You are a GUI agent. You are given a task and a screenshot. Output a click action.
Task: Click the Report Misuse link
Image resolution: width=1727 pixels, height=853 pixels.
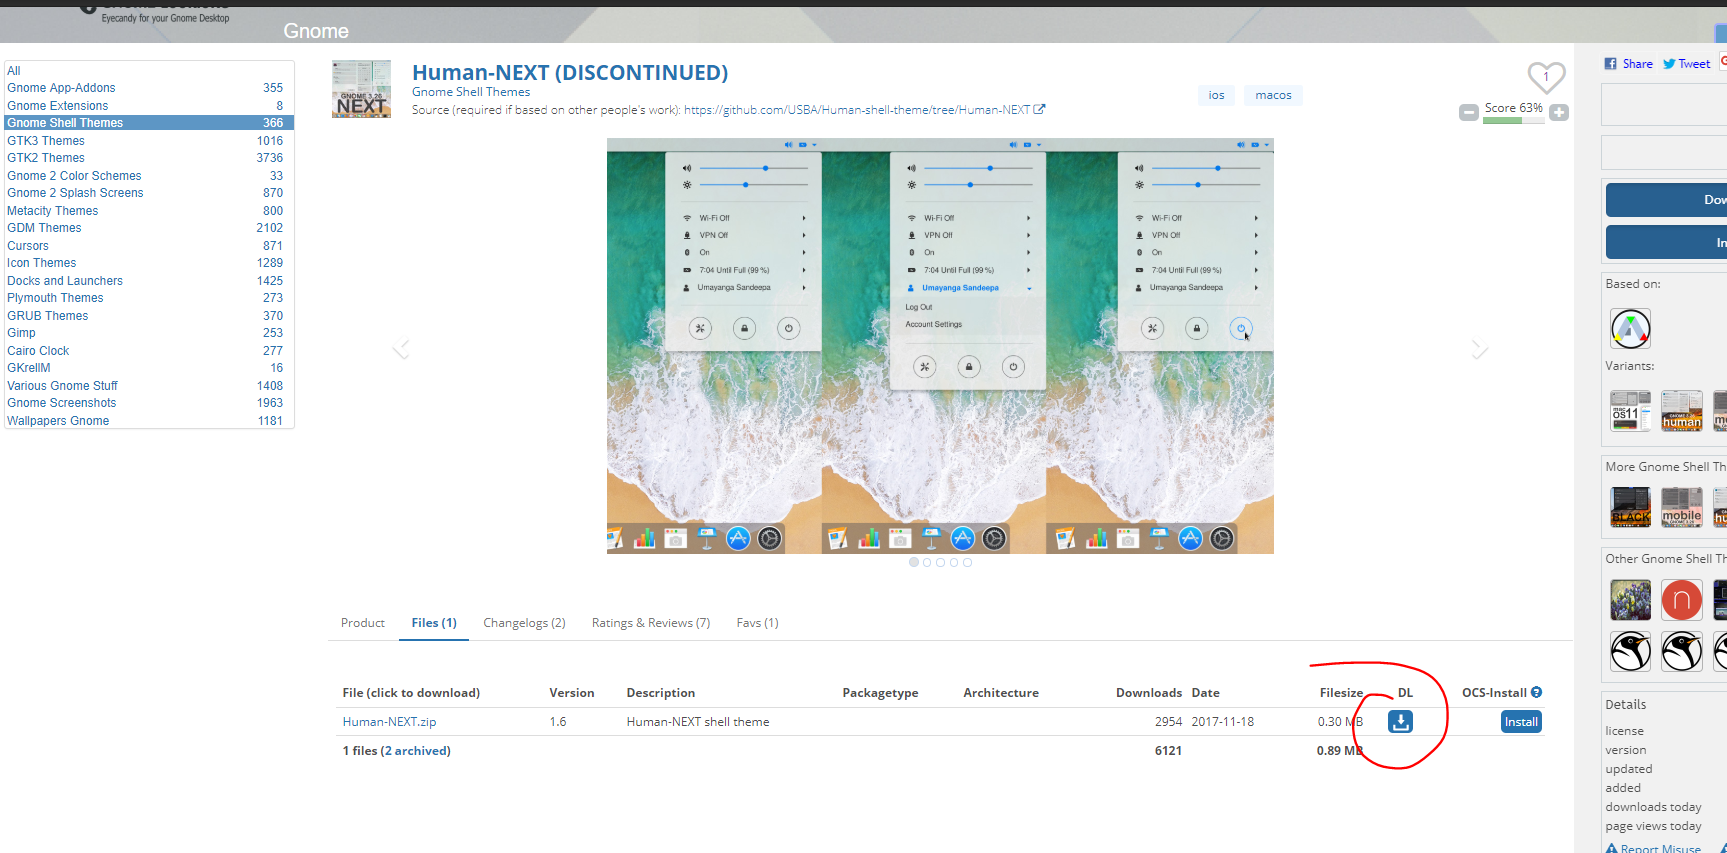pos(1654,848)
